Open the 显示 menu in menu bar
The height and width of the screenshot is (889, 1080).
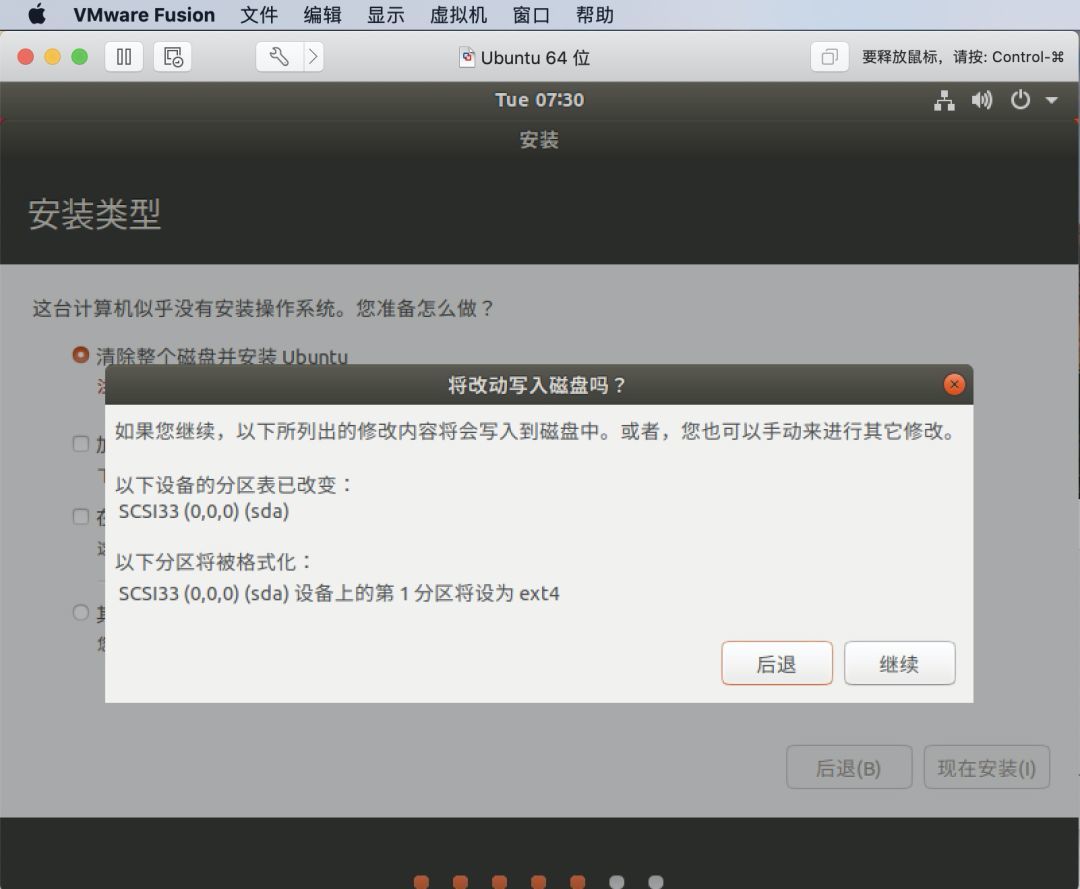pyautogui.click(x=385, y=15)
